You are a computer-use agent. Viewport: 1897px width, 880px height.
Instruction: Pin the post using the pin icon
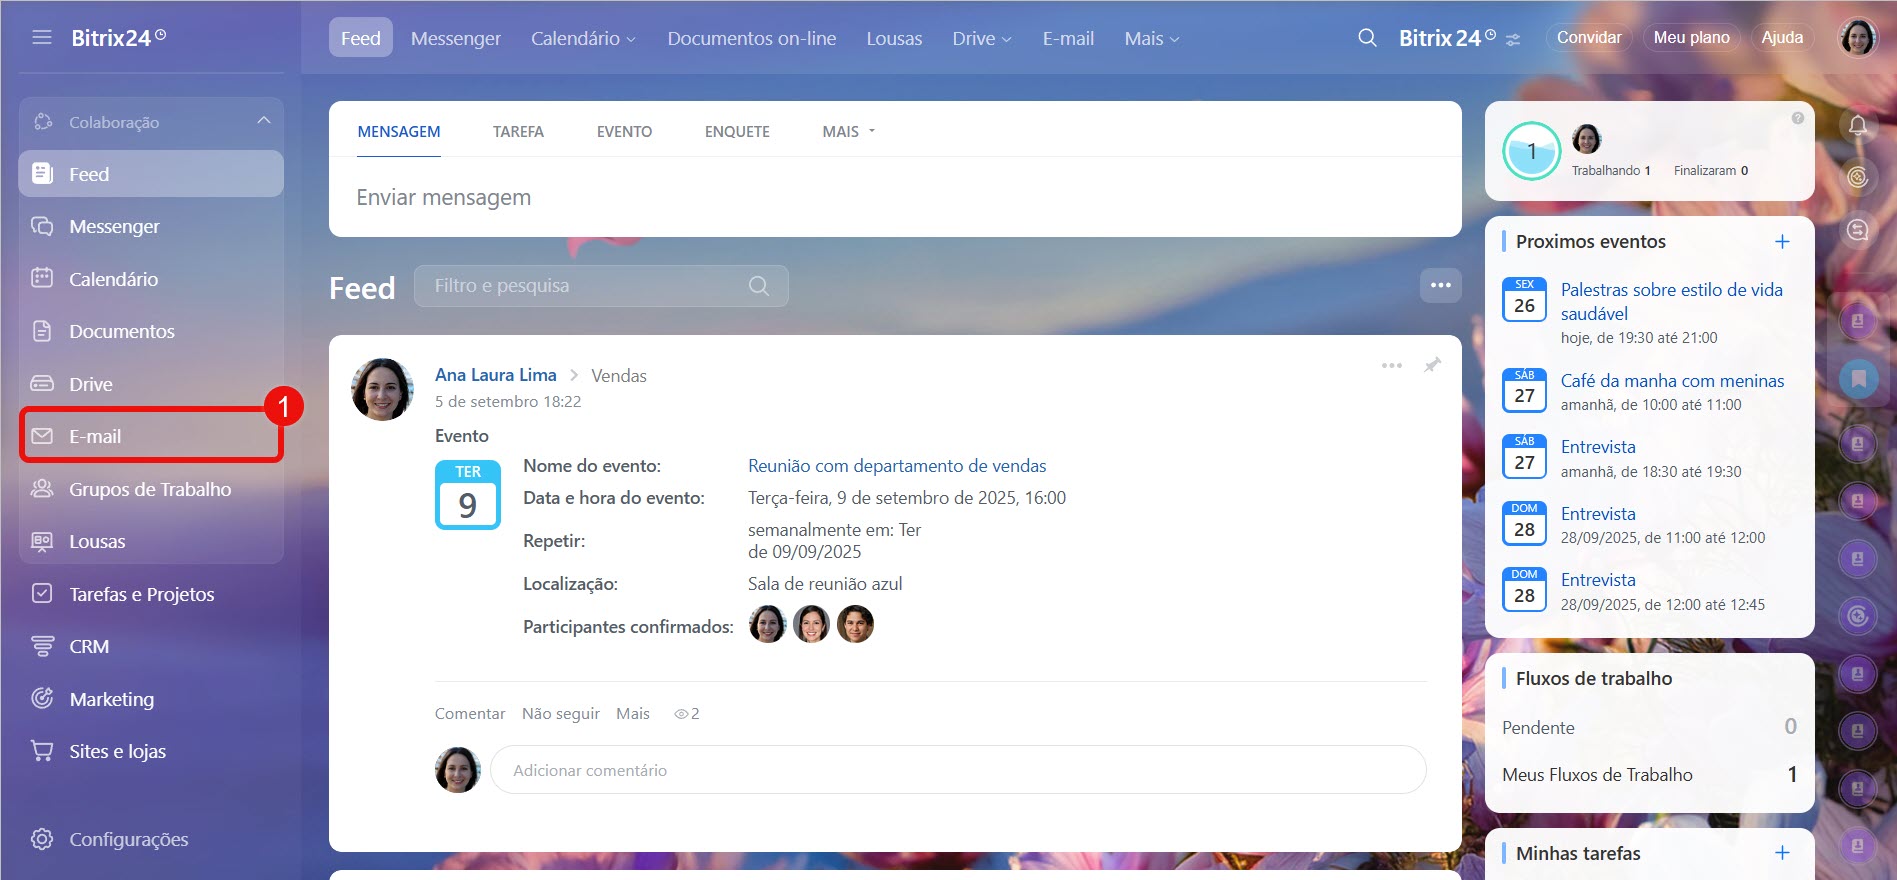coord(1432,365)
